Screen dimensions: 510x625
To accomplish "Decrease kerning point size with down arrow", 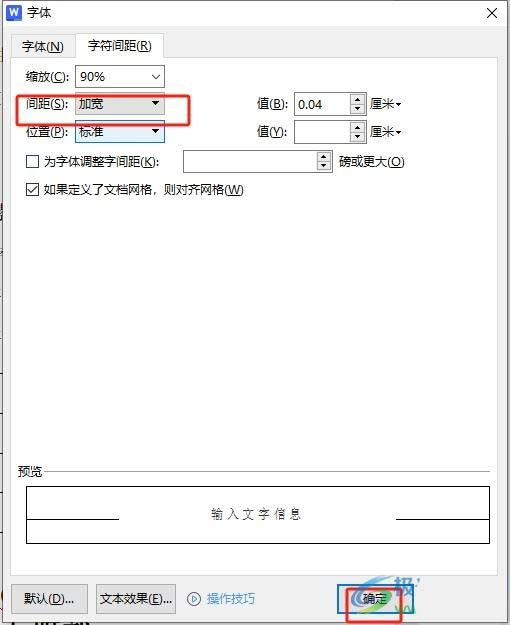I will [x=324, y=166].
